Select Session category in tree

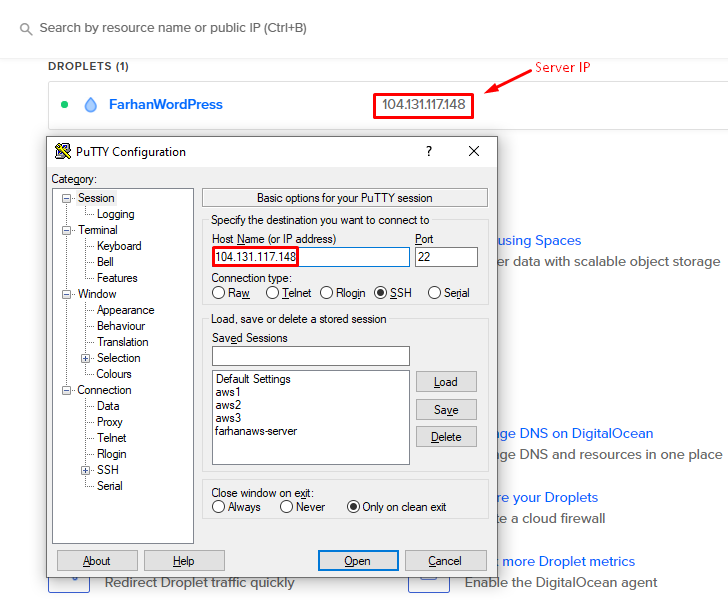pos(96,198)
